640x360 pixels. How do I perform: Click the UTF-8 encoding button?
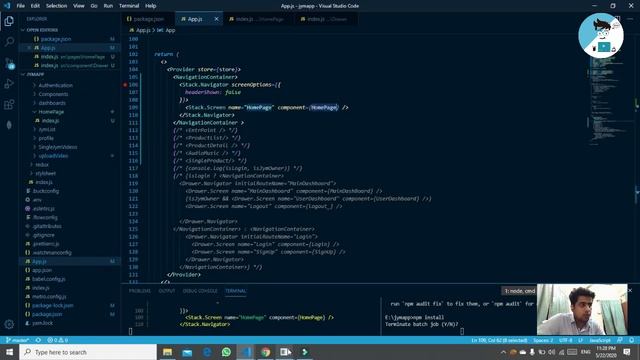coord(565,340)
